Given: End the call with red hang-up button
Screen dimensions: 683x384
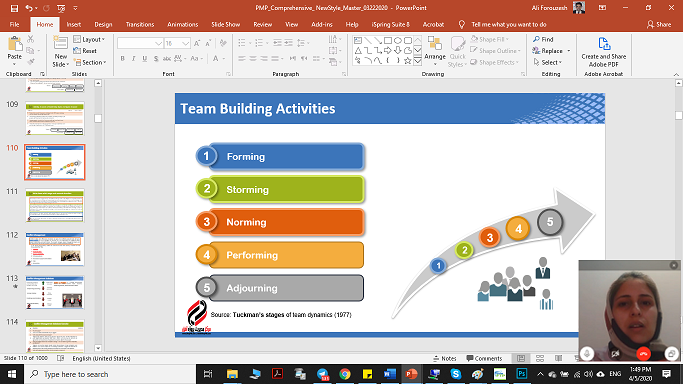Looking at the screenshot, I should (x=643, y=354).
